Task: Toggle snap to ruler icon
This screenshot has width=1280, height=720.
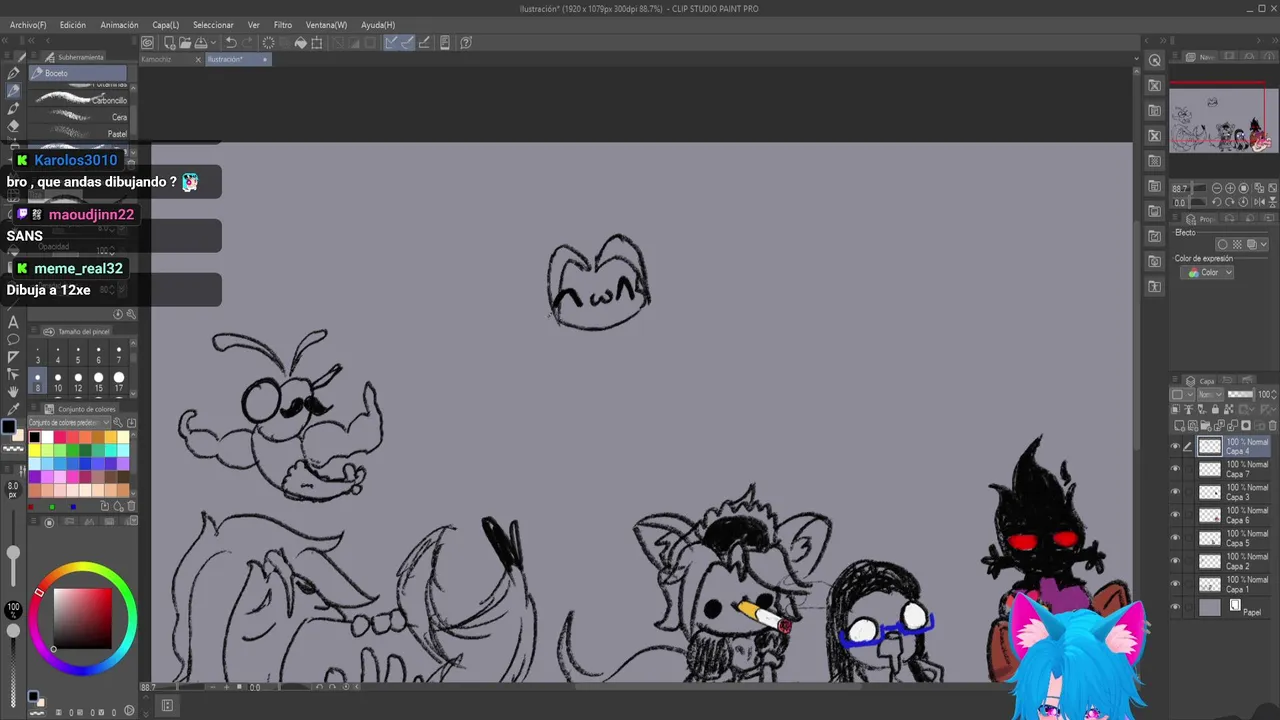Action: coord(391,42)
